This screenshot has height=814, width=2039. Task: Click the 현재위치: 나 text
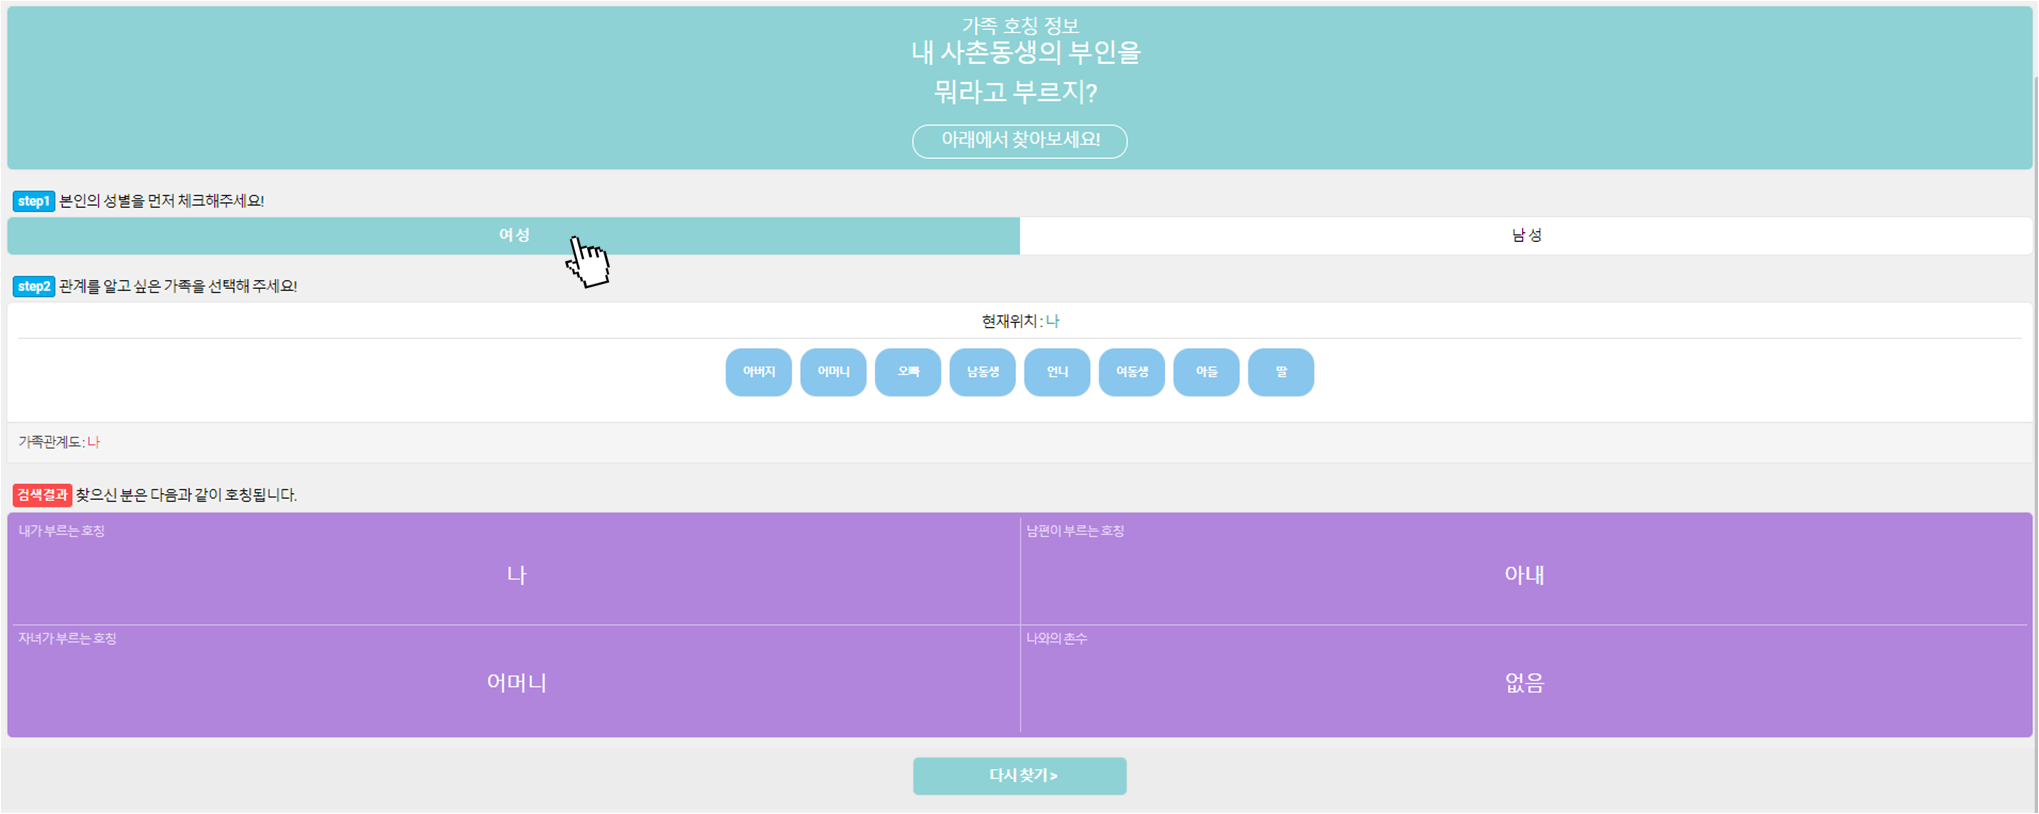pyautogui.click(x=1020, y=321)
